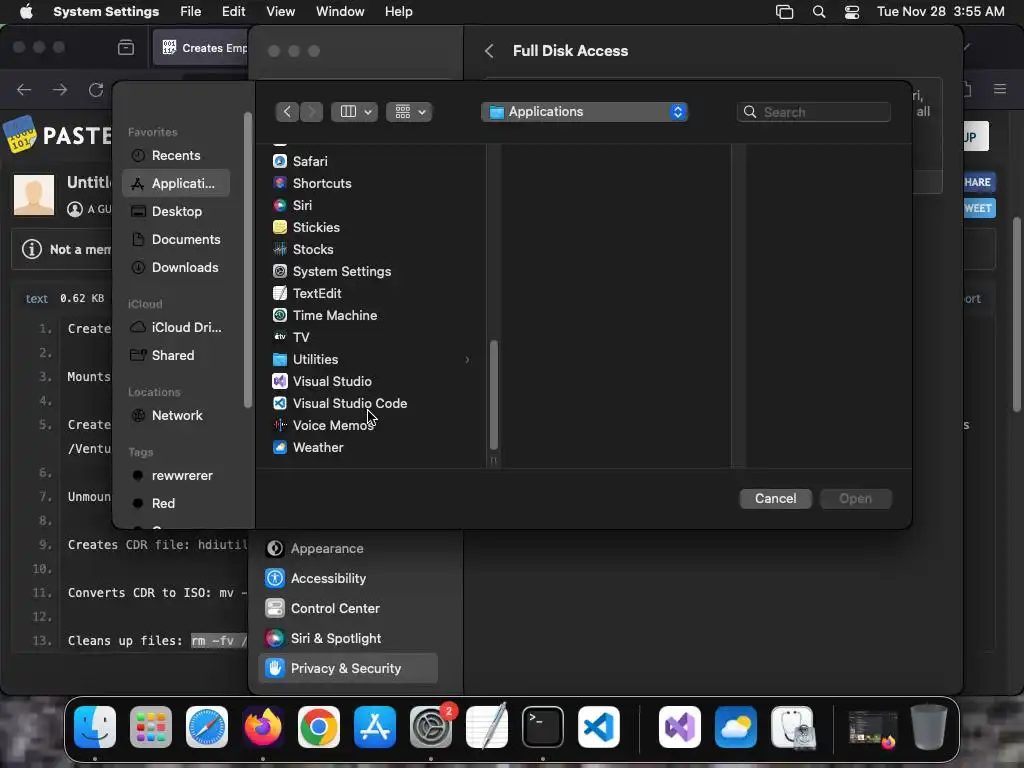Launch Firefox from the Dock
The image size is (1024, 768).
pos(263,727)
